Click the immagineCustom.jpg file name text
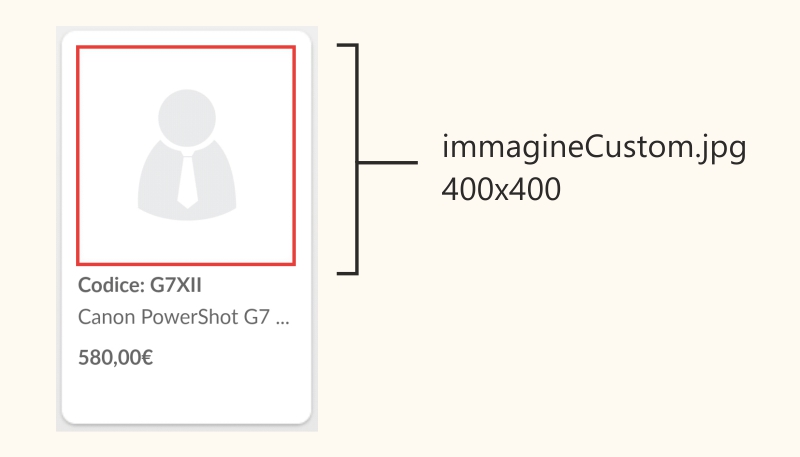The image size is (800, 457). pyautogui.click(x=594, y=150)
